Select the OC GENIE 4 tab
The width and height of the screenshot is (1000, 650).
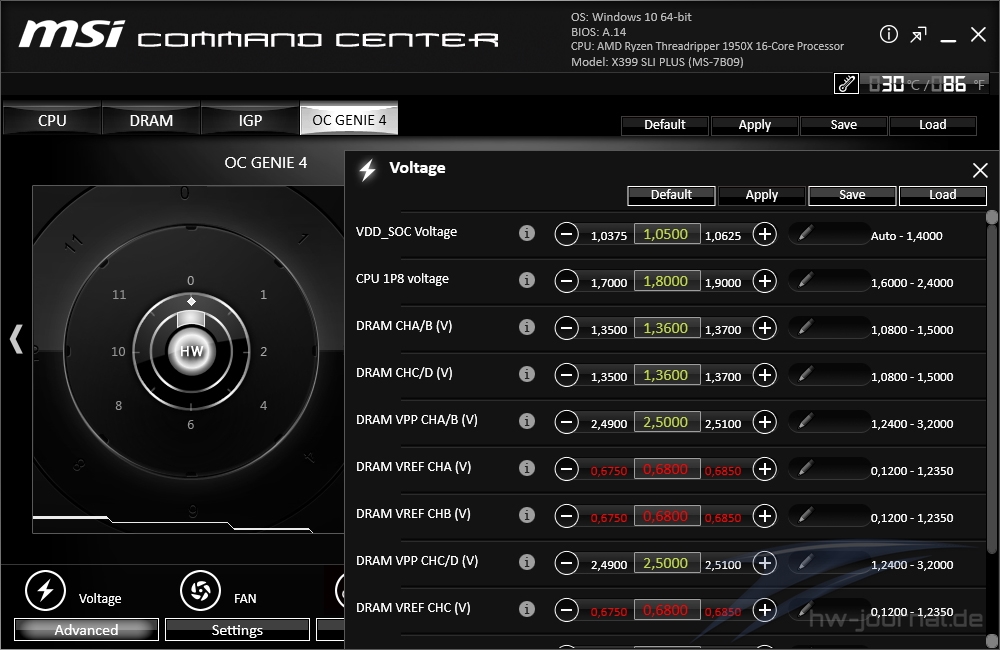point(349,119)
